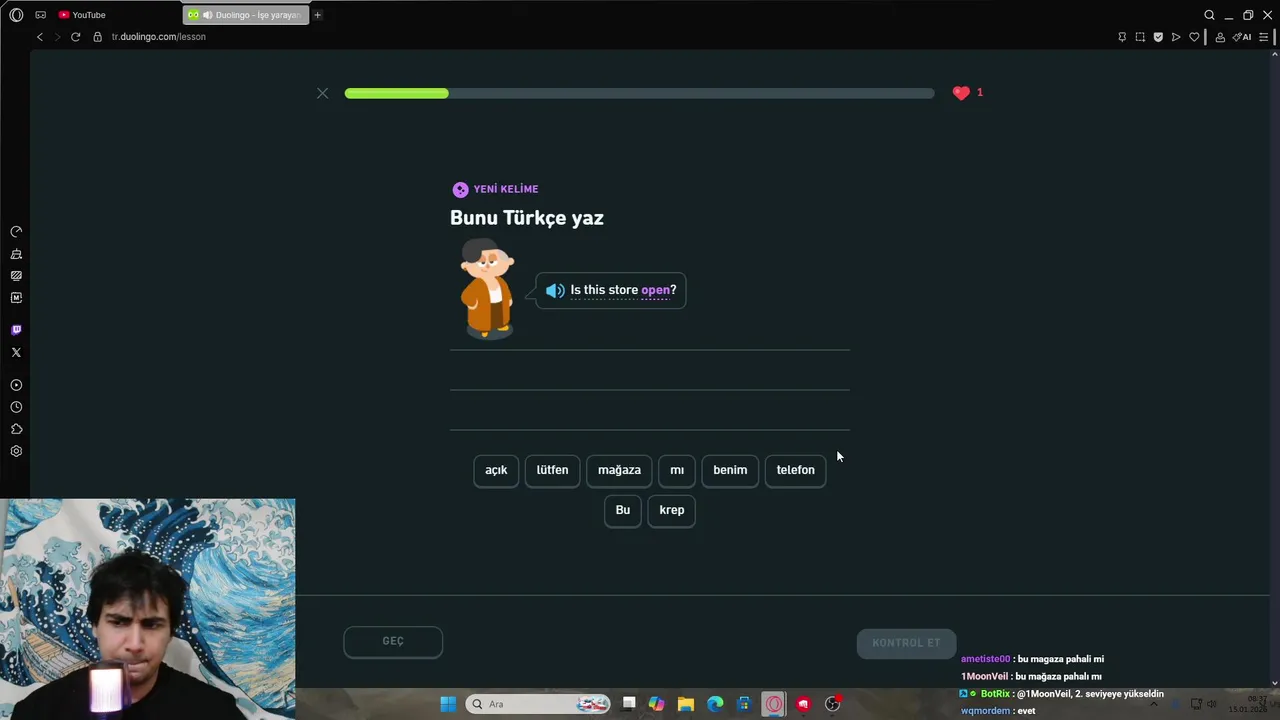The image size is (1280, 720).
Task: Reload the current page
Action: [x=75, y=37]
